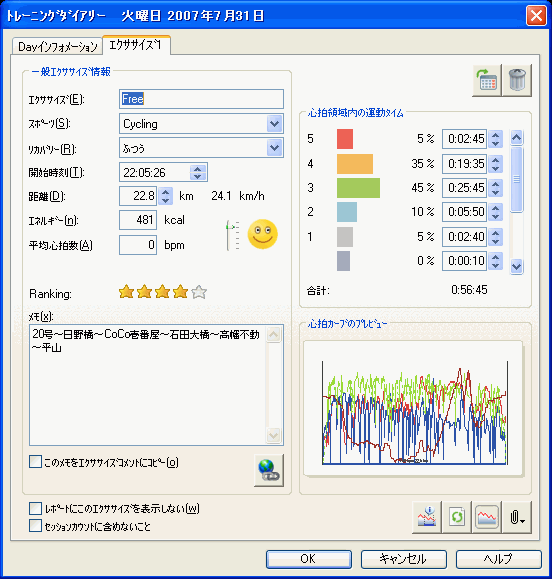
Task: Click the paperclip attachment icon
Action: (517, 517)
